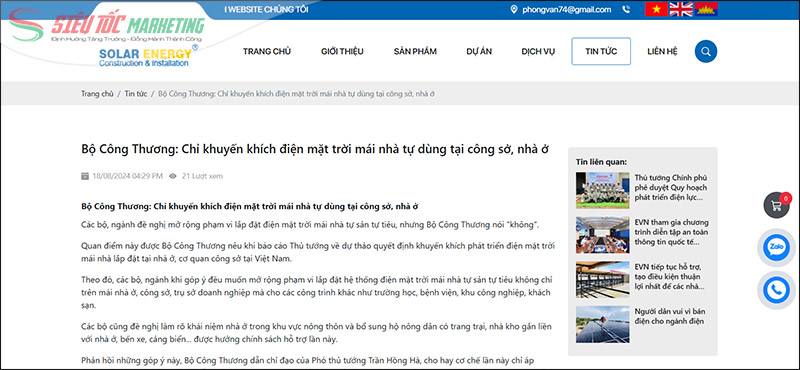Click the 'Tin liên quan:' heading

point(602,162)
